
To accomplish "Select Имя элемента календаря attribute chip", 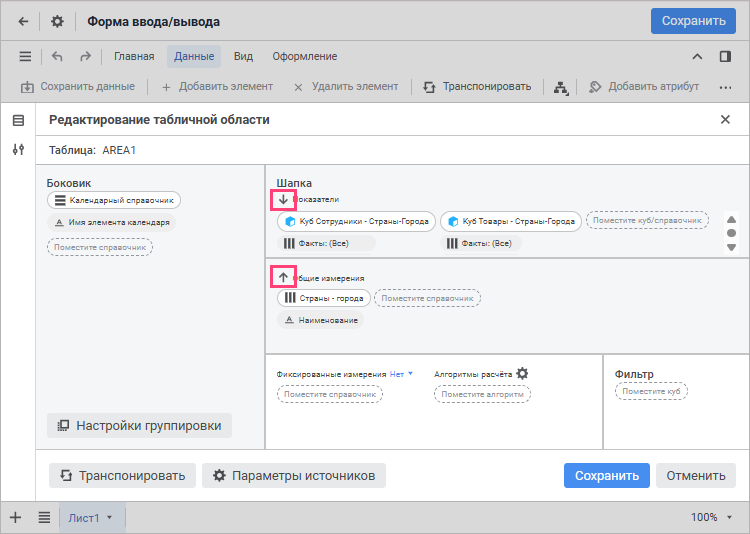I will tap(111, 222).
